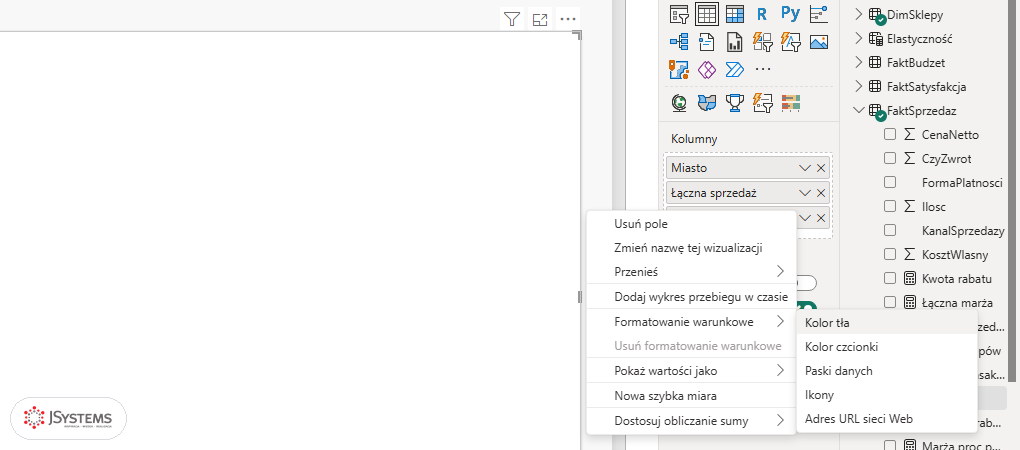Insert an R script visual
Image resolution: width=1020 pixels, height=450 pixels.
pos(762,14)
